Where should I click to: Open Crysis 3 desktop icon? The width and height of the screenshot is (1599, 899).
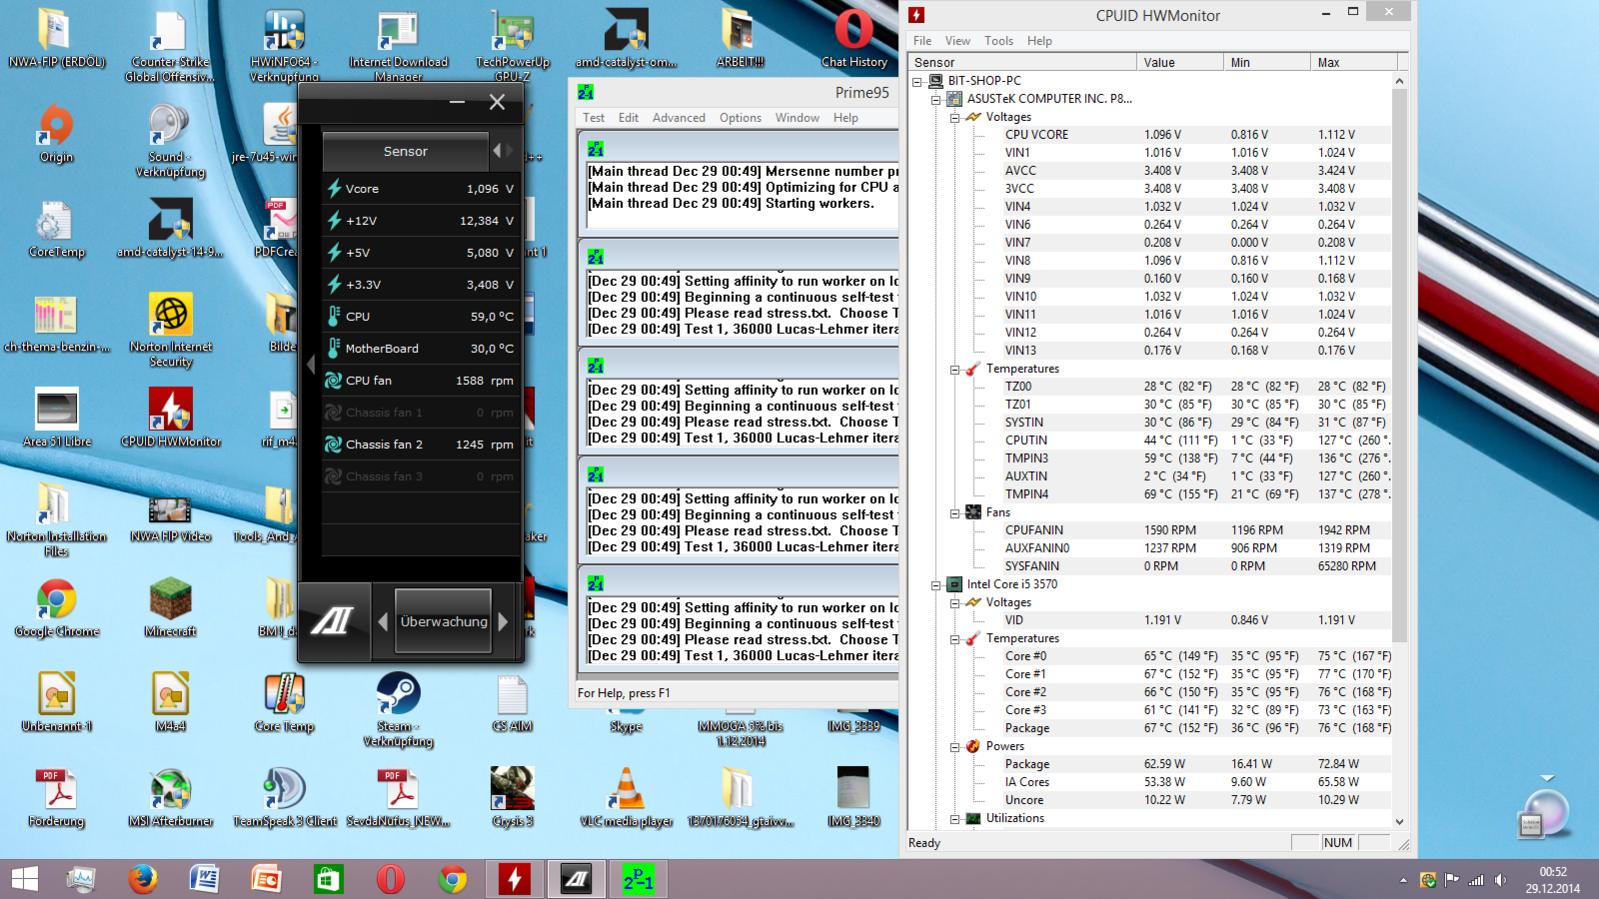[512, 797]
